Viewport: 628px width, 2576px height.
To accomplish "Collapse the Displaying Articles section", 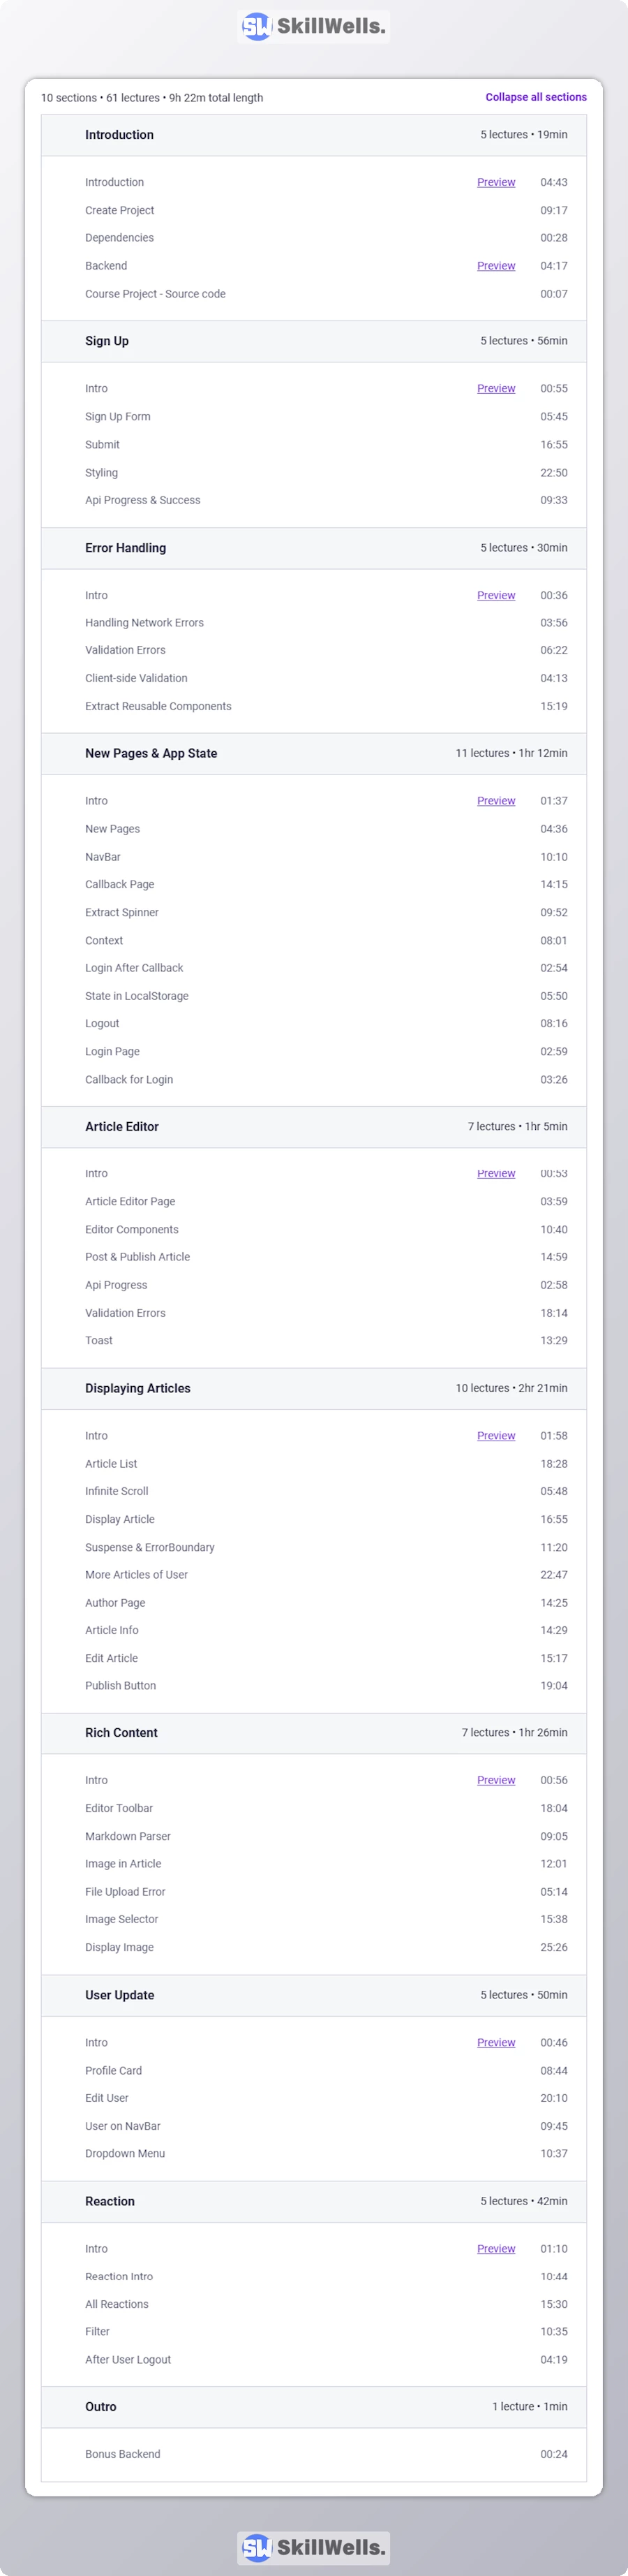I will (313, 1388).
